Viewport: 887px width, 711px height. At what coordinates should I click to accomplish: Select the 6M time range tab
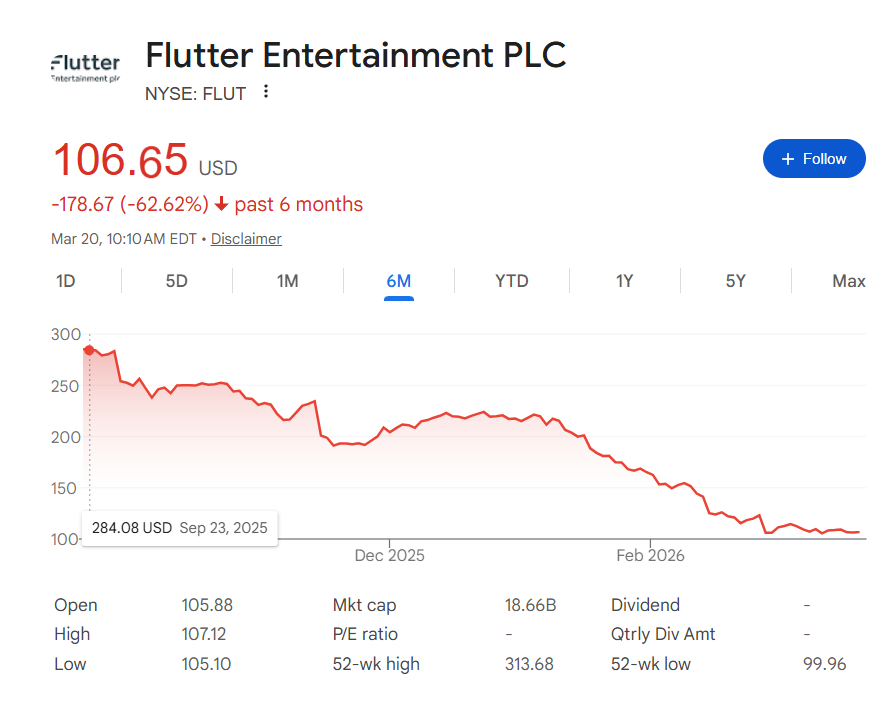(x=398, y=281)
